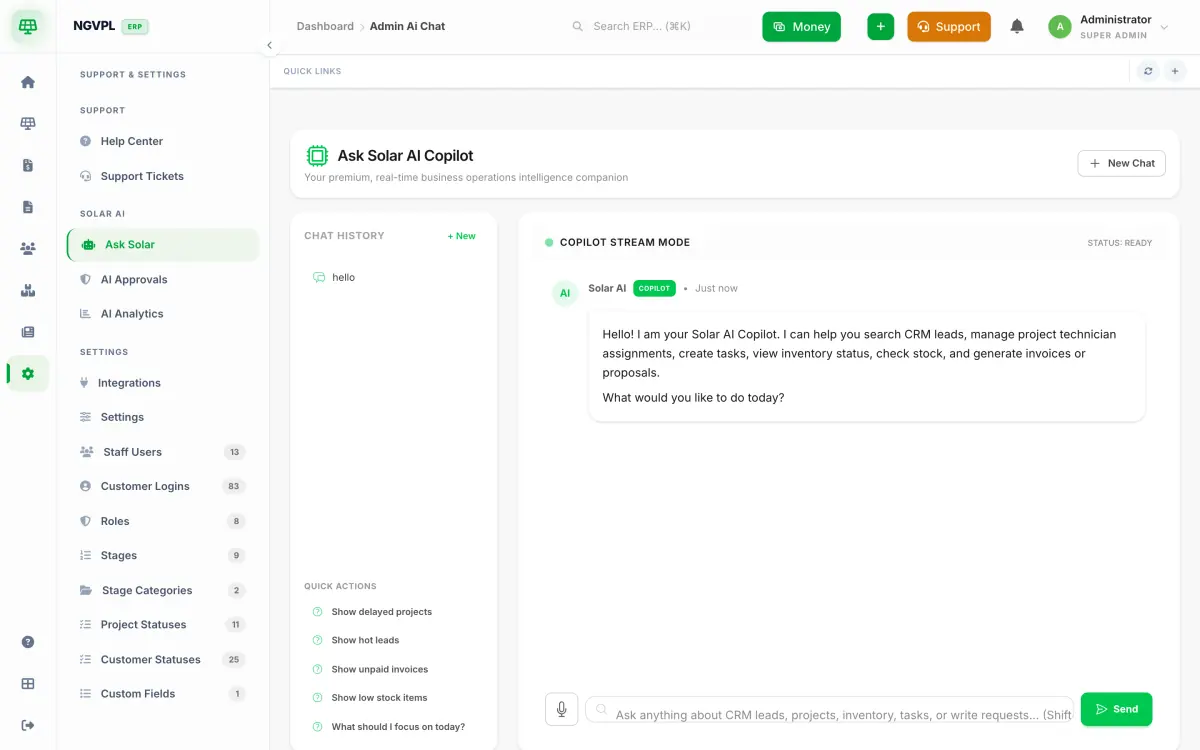The width and height of the screenshot is (1200, 750).
Task: Open Customer Statuses
Action: (x=162, y=659)
